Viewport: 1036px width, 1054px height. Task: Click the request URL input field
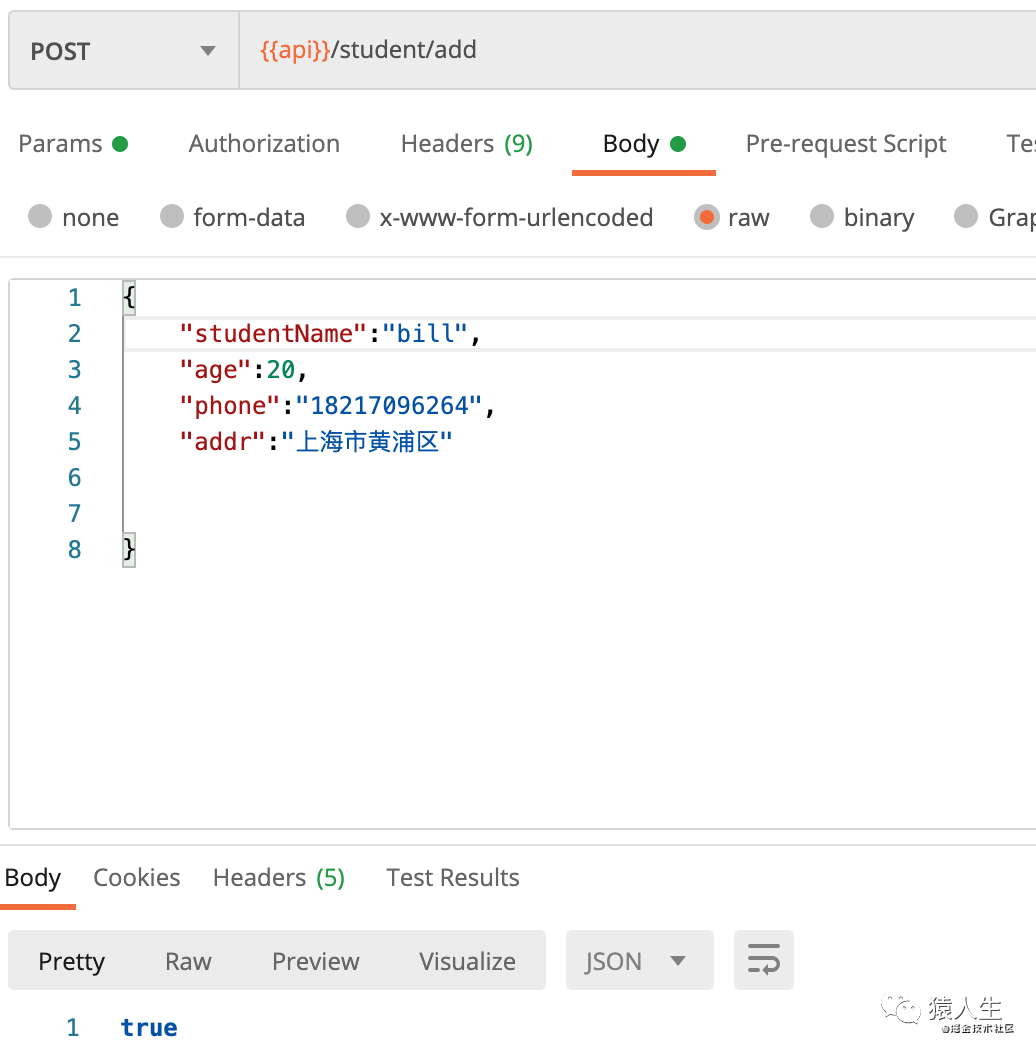pyautogui.click(x=630, y=51)
